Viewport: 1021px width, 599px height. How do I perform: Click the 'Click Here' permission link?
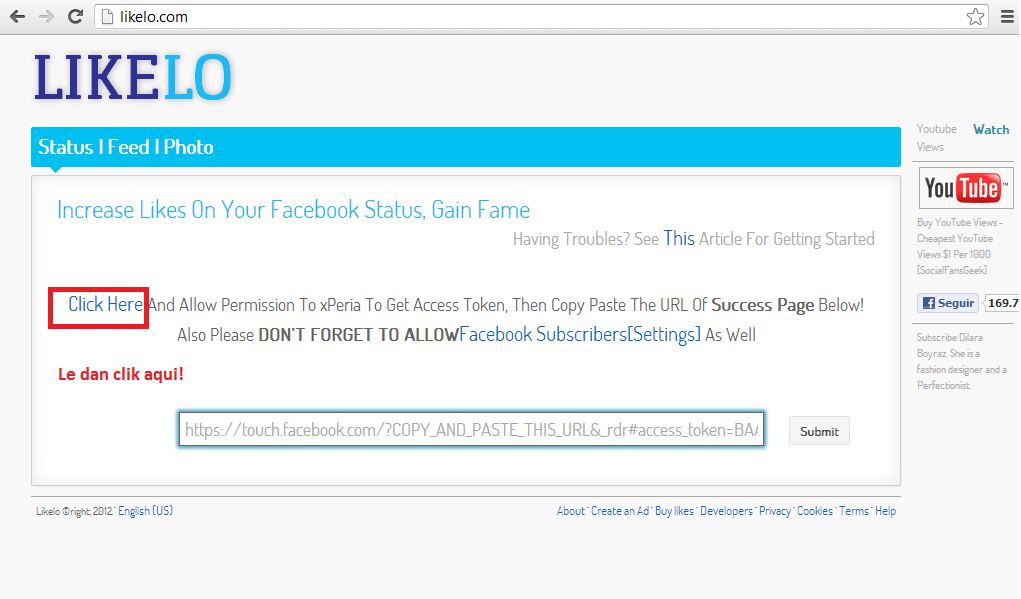pyautogui.click(x=105, y=304)
